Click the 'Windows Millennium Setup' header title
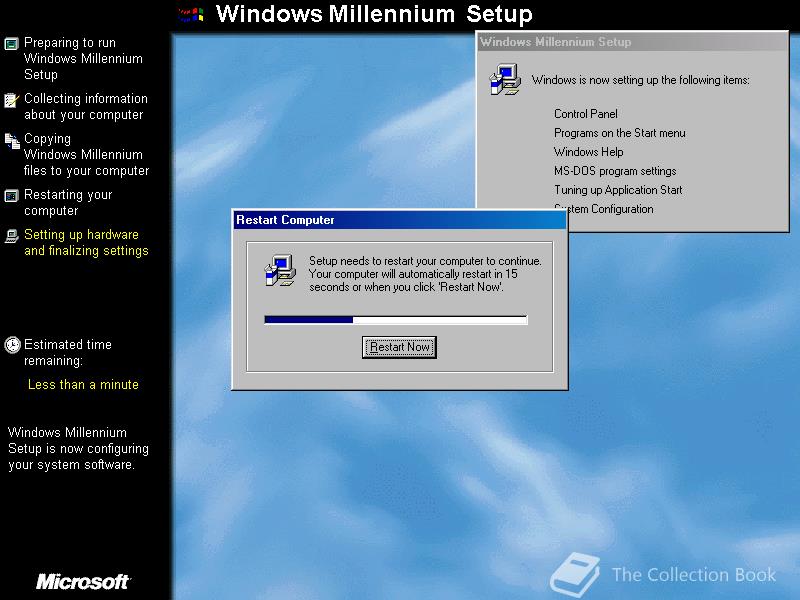The height and width of the screenshot is (600, 800). pos(374,14)
